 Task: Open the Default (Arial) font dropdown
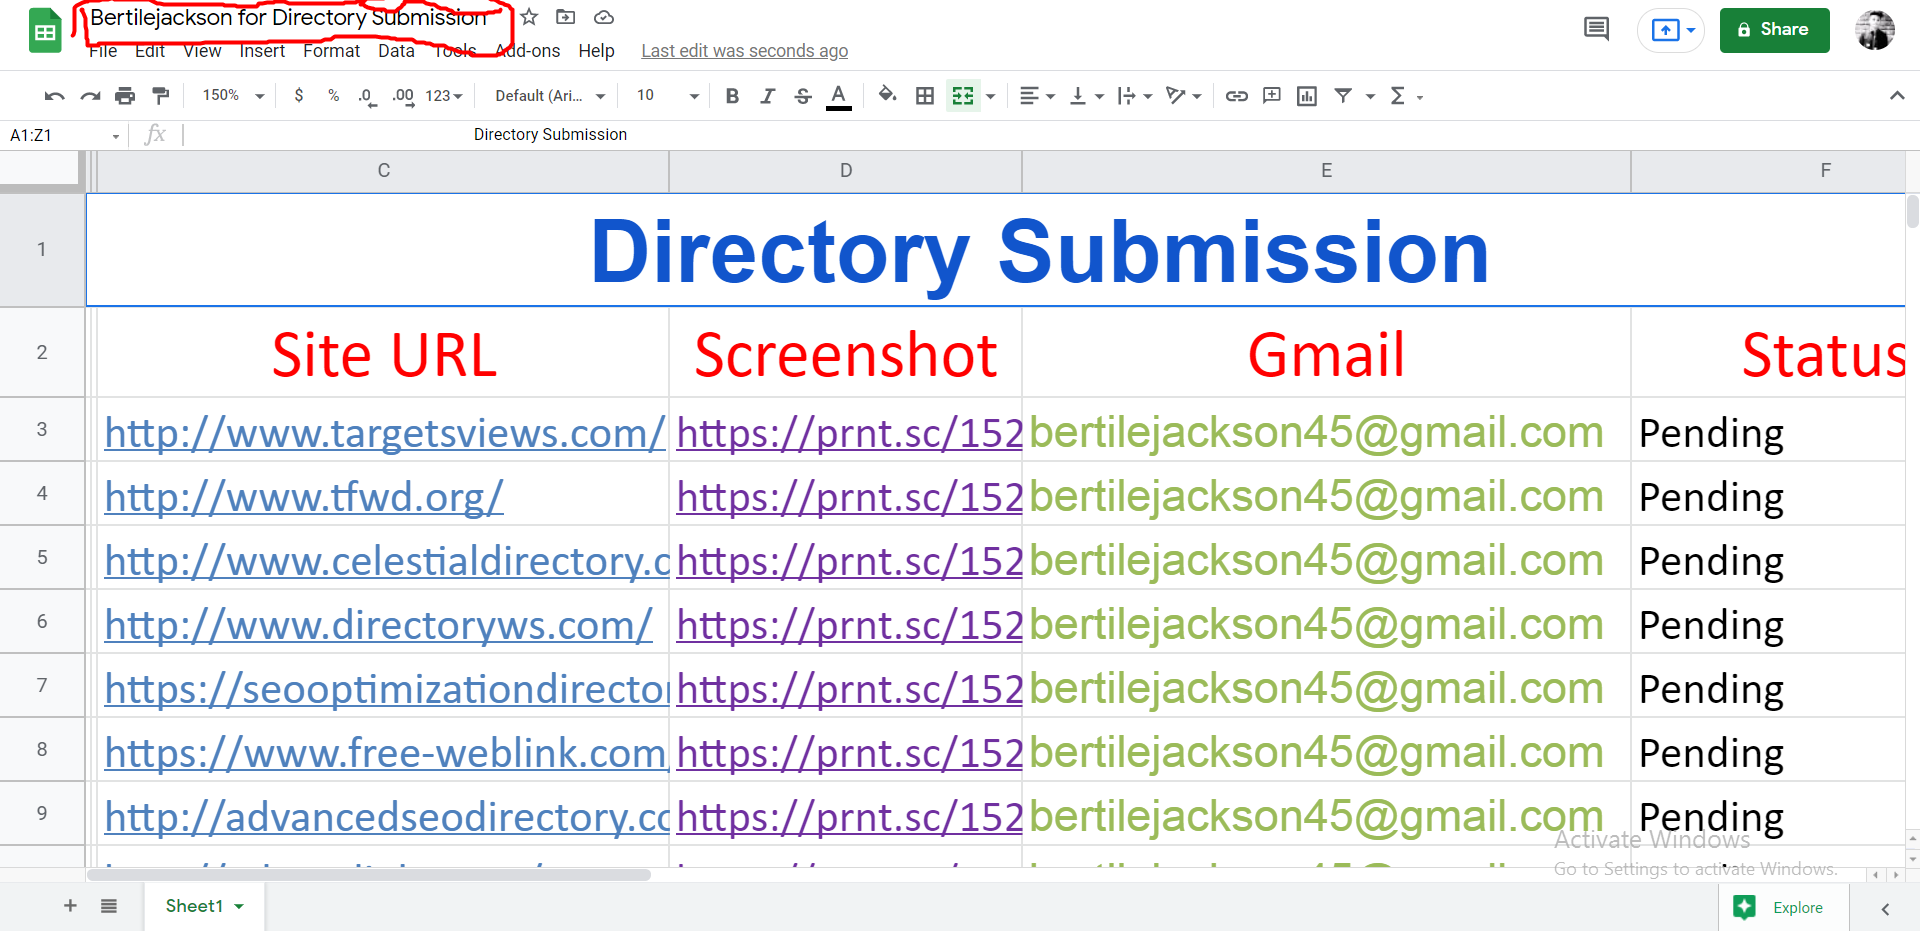[545, 95]
